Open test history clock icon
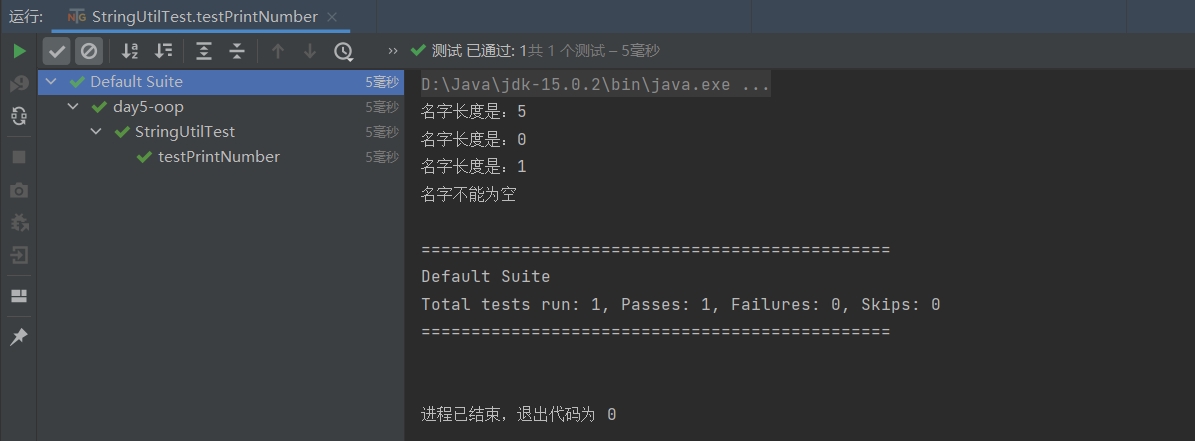 tap(343, 51)
